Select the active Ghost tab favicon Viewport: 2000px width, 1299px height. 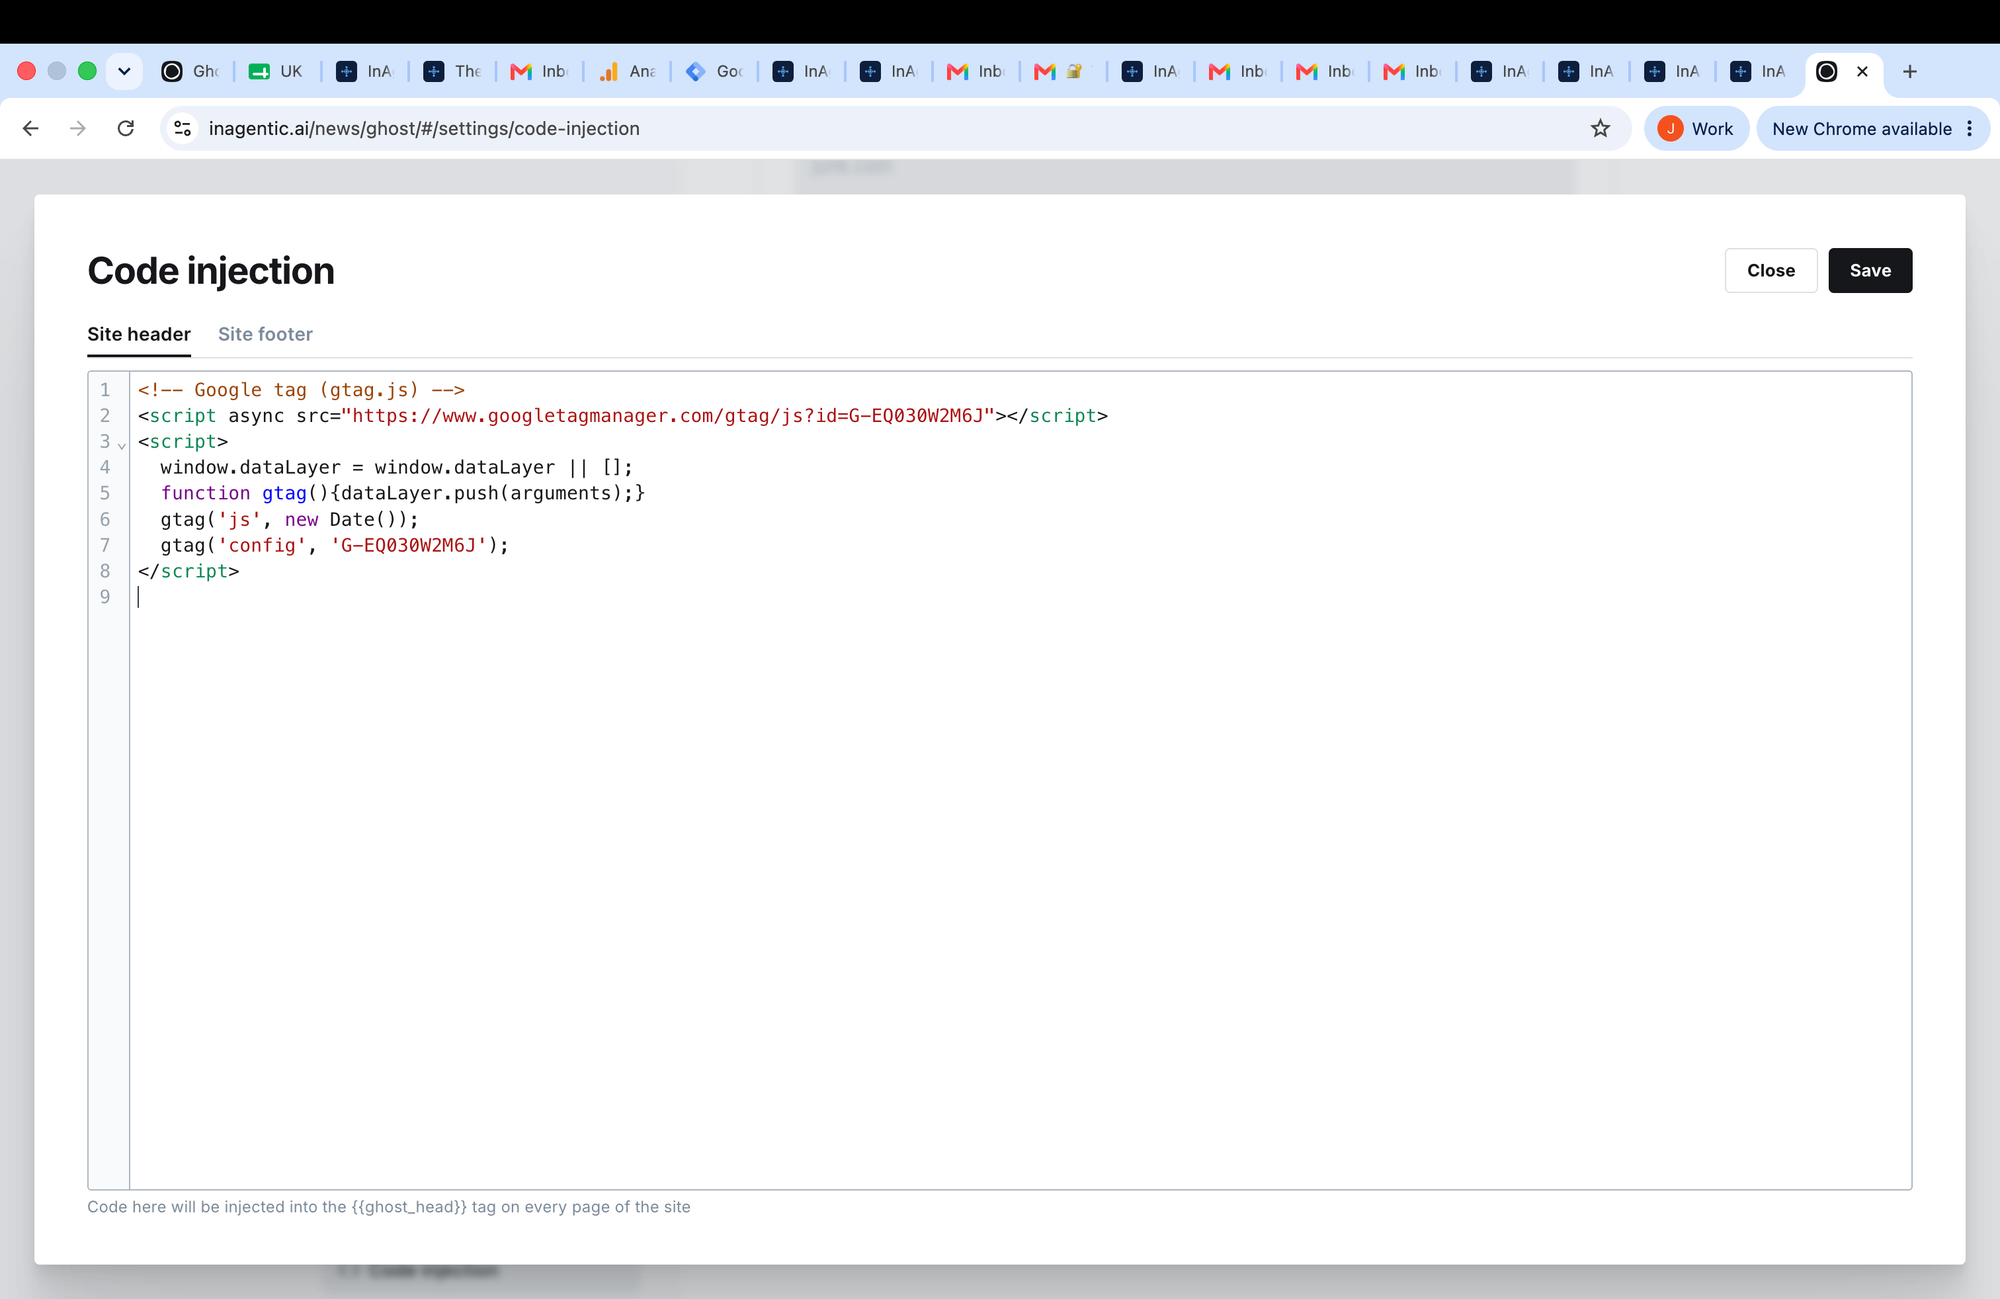click(1826, 71)
